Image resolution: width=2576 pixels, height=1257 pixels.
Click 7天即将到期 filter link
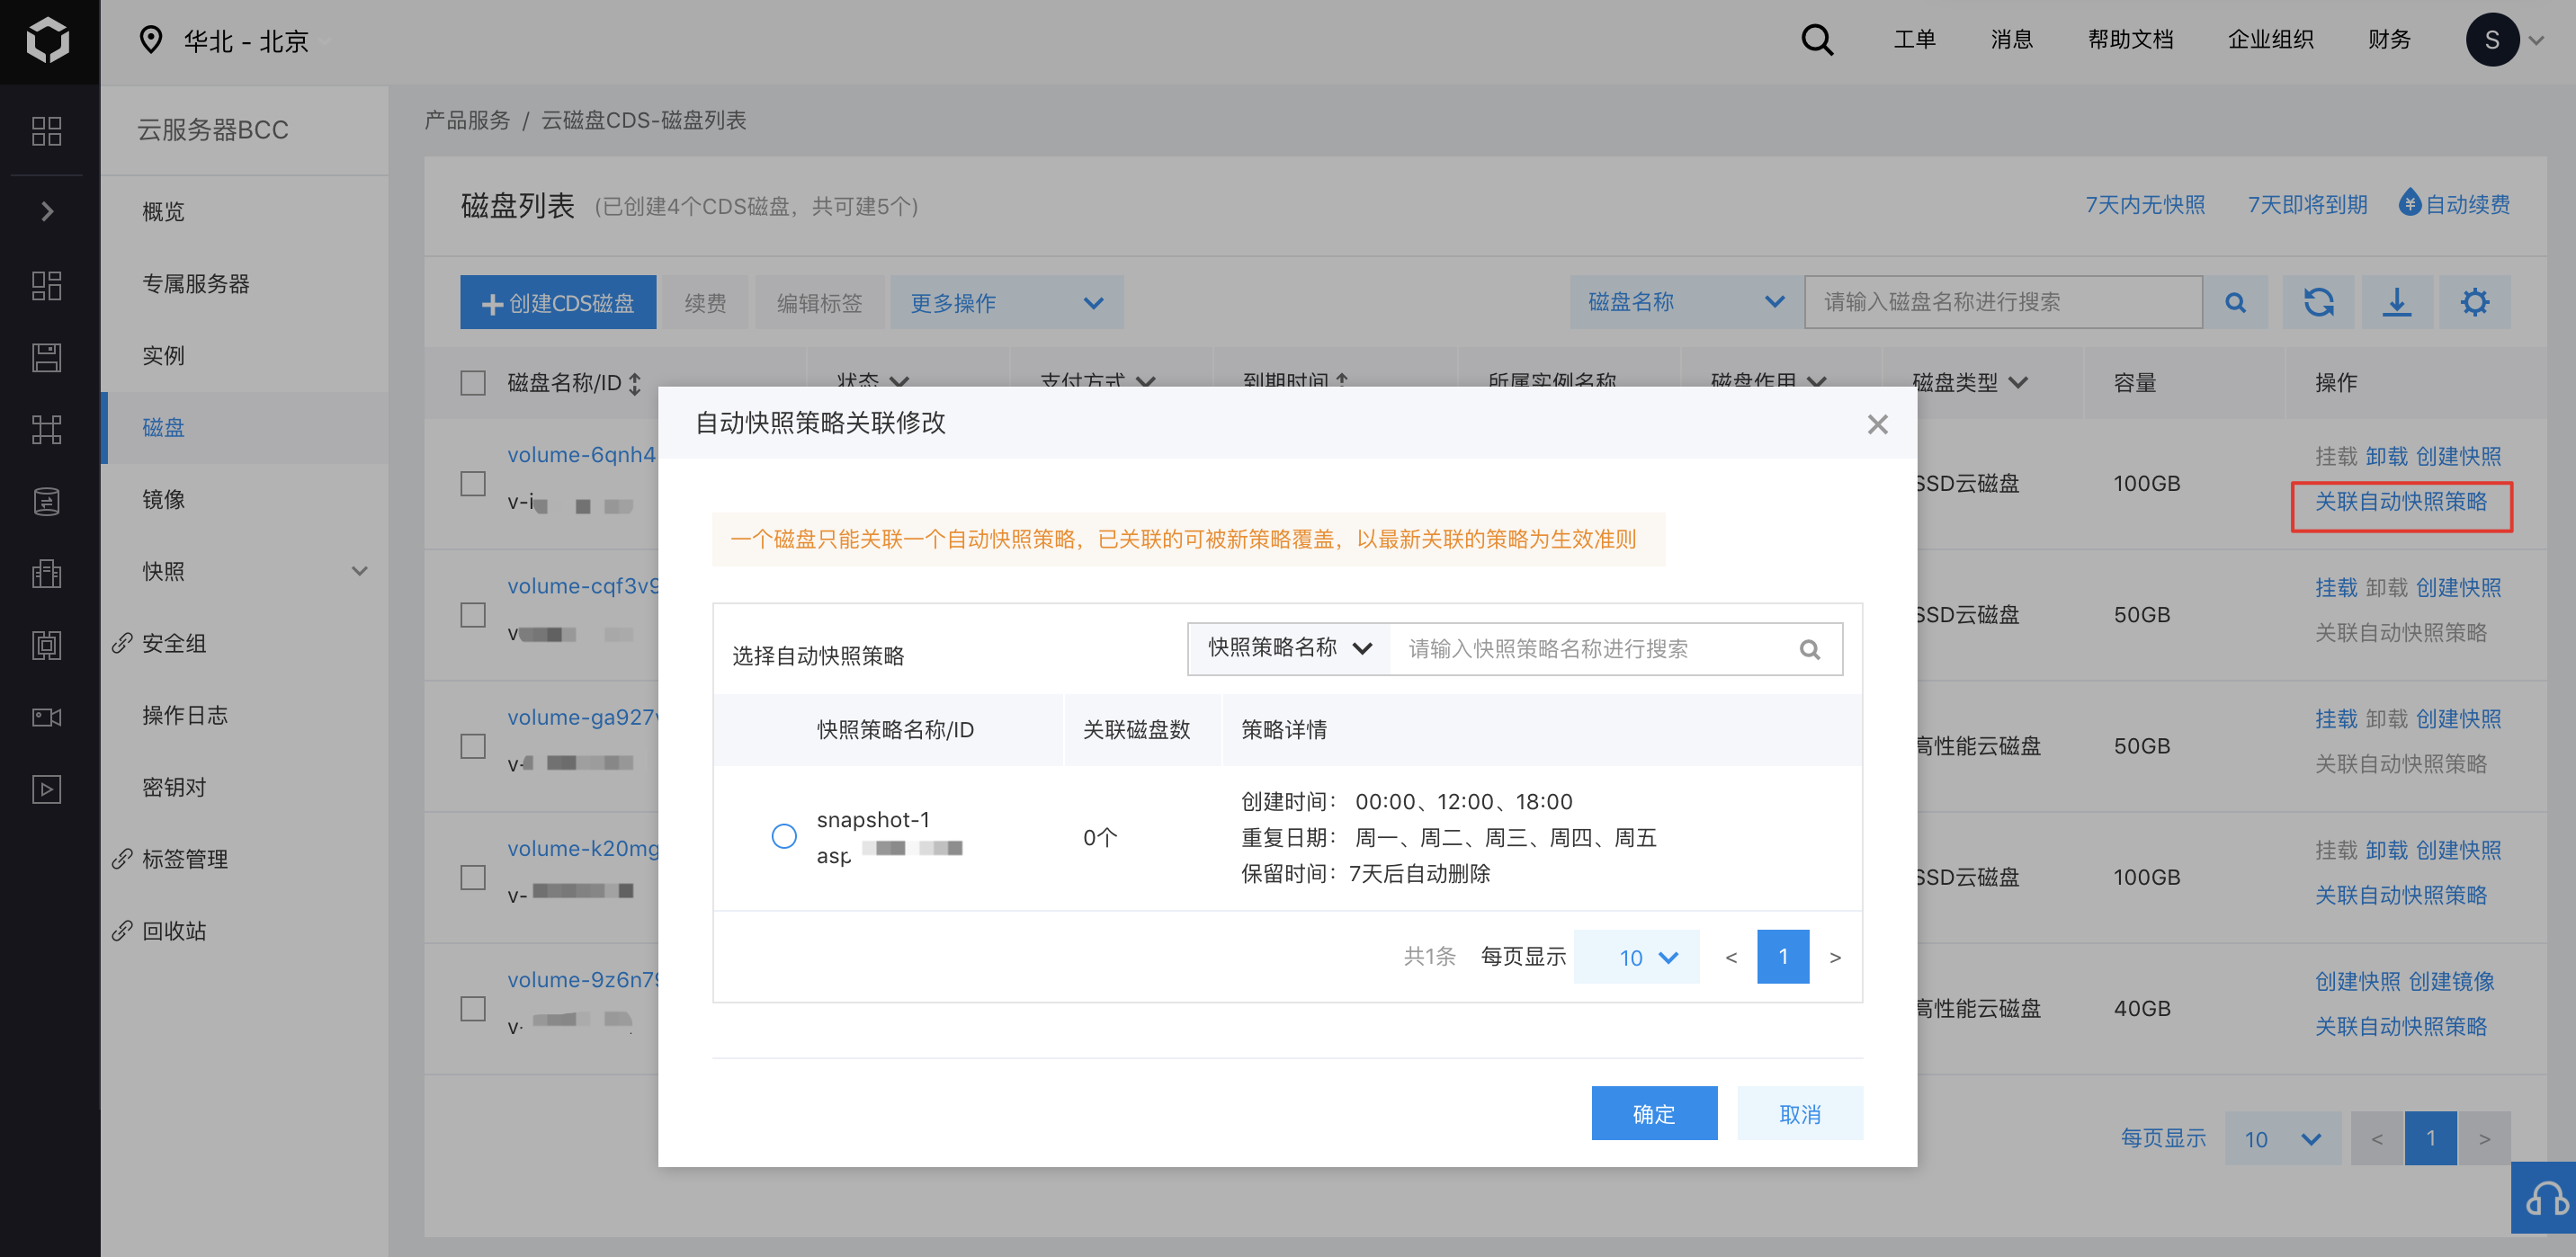pyautogui.click(x=2307, y=204)
